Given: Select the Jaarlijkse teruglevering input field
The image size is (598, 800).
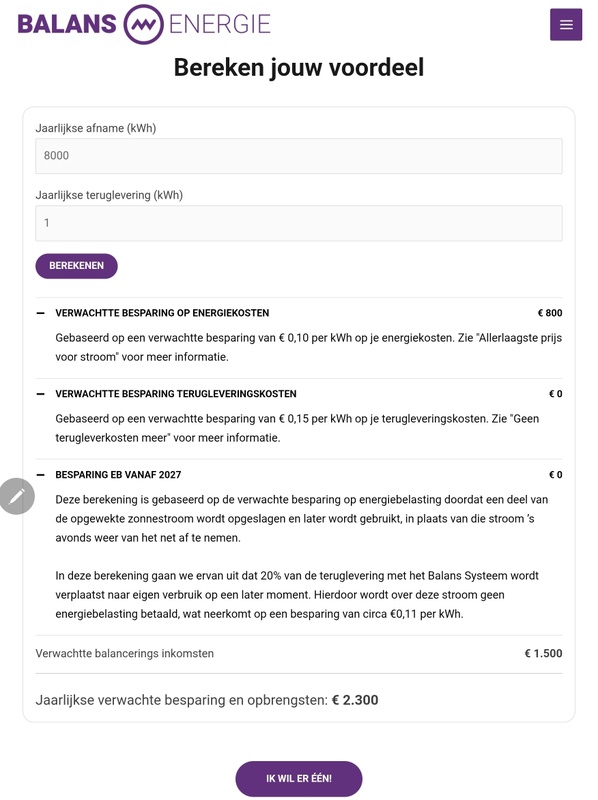Looking at the screenshot, I should point(299,224).
